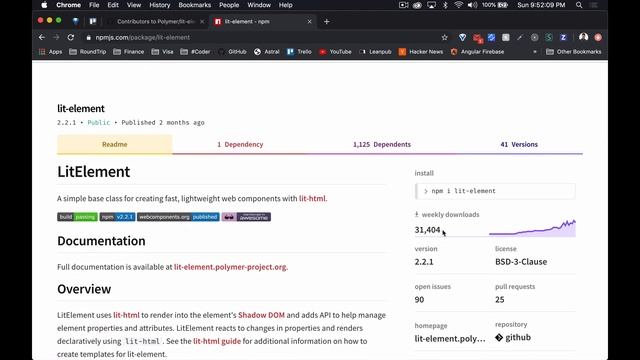
Task: Follow the lit-html link in description
Action: (x=312, y=198)
